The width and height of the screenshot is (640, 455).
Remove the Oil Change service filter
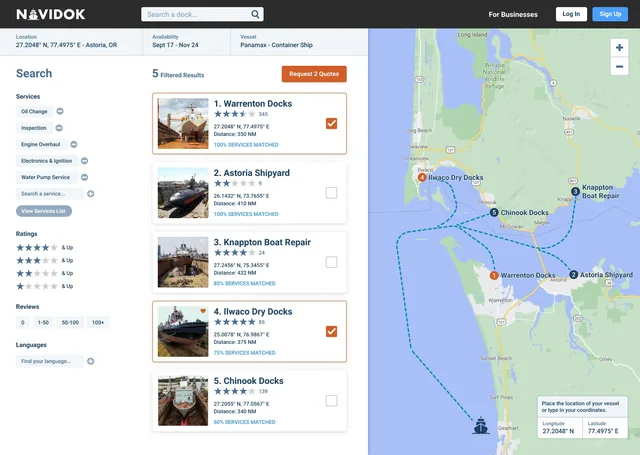pos(60,111)
